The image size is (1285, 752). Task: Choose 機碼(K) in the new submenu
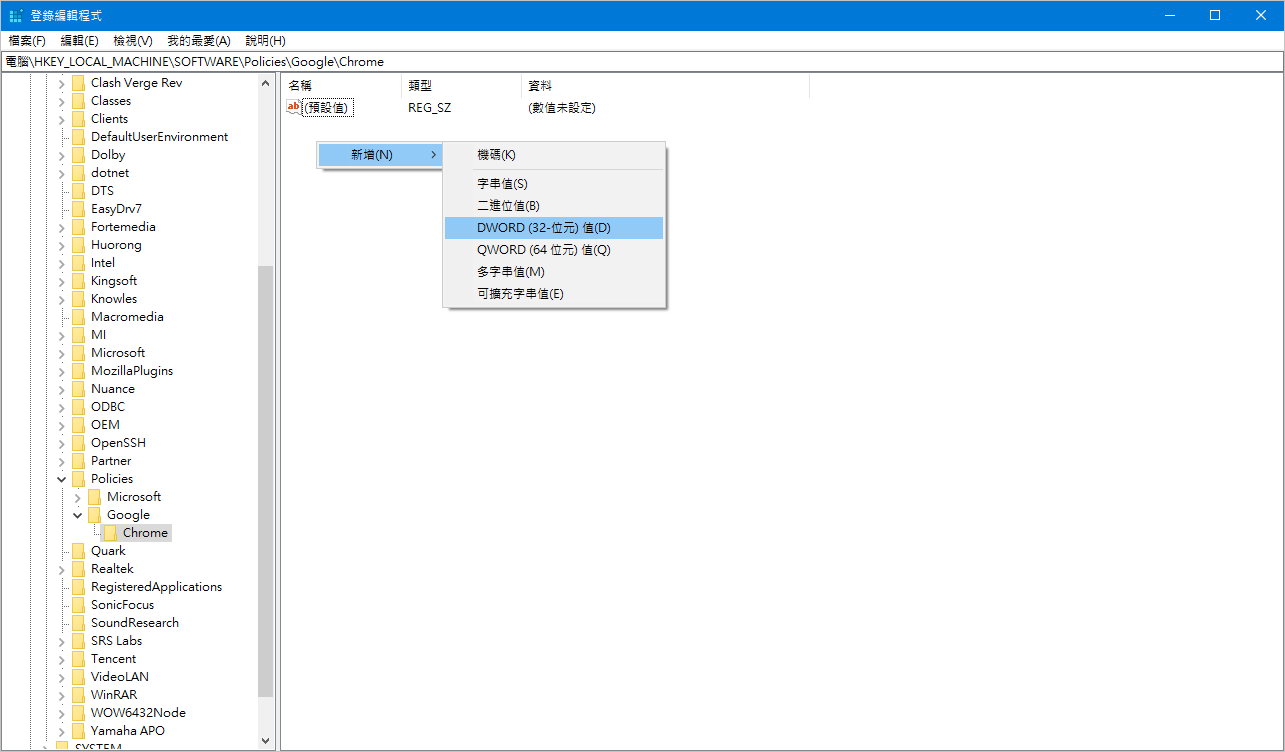coord(554,155)
